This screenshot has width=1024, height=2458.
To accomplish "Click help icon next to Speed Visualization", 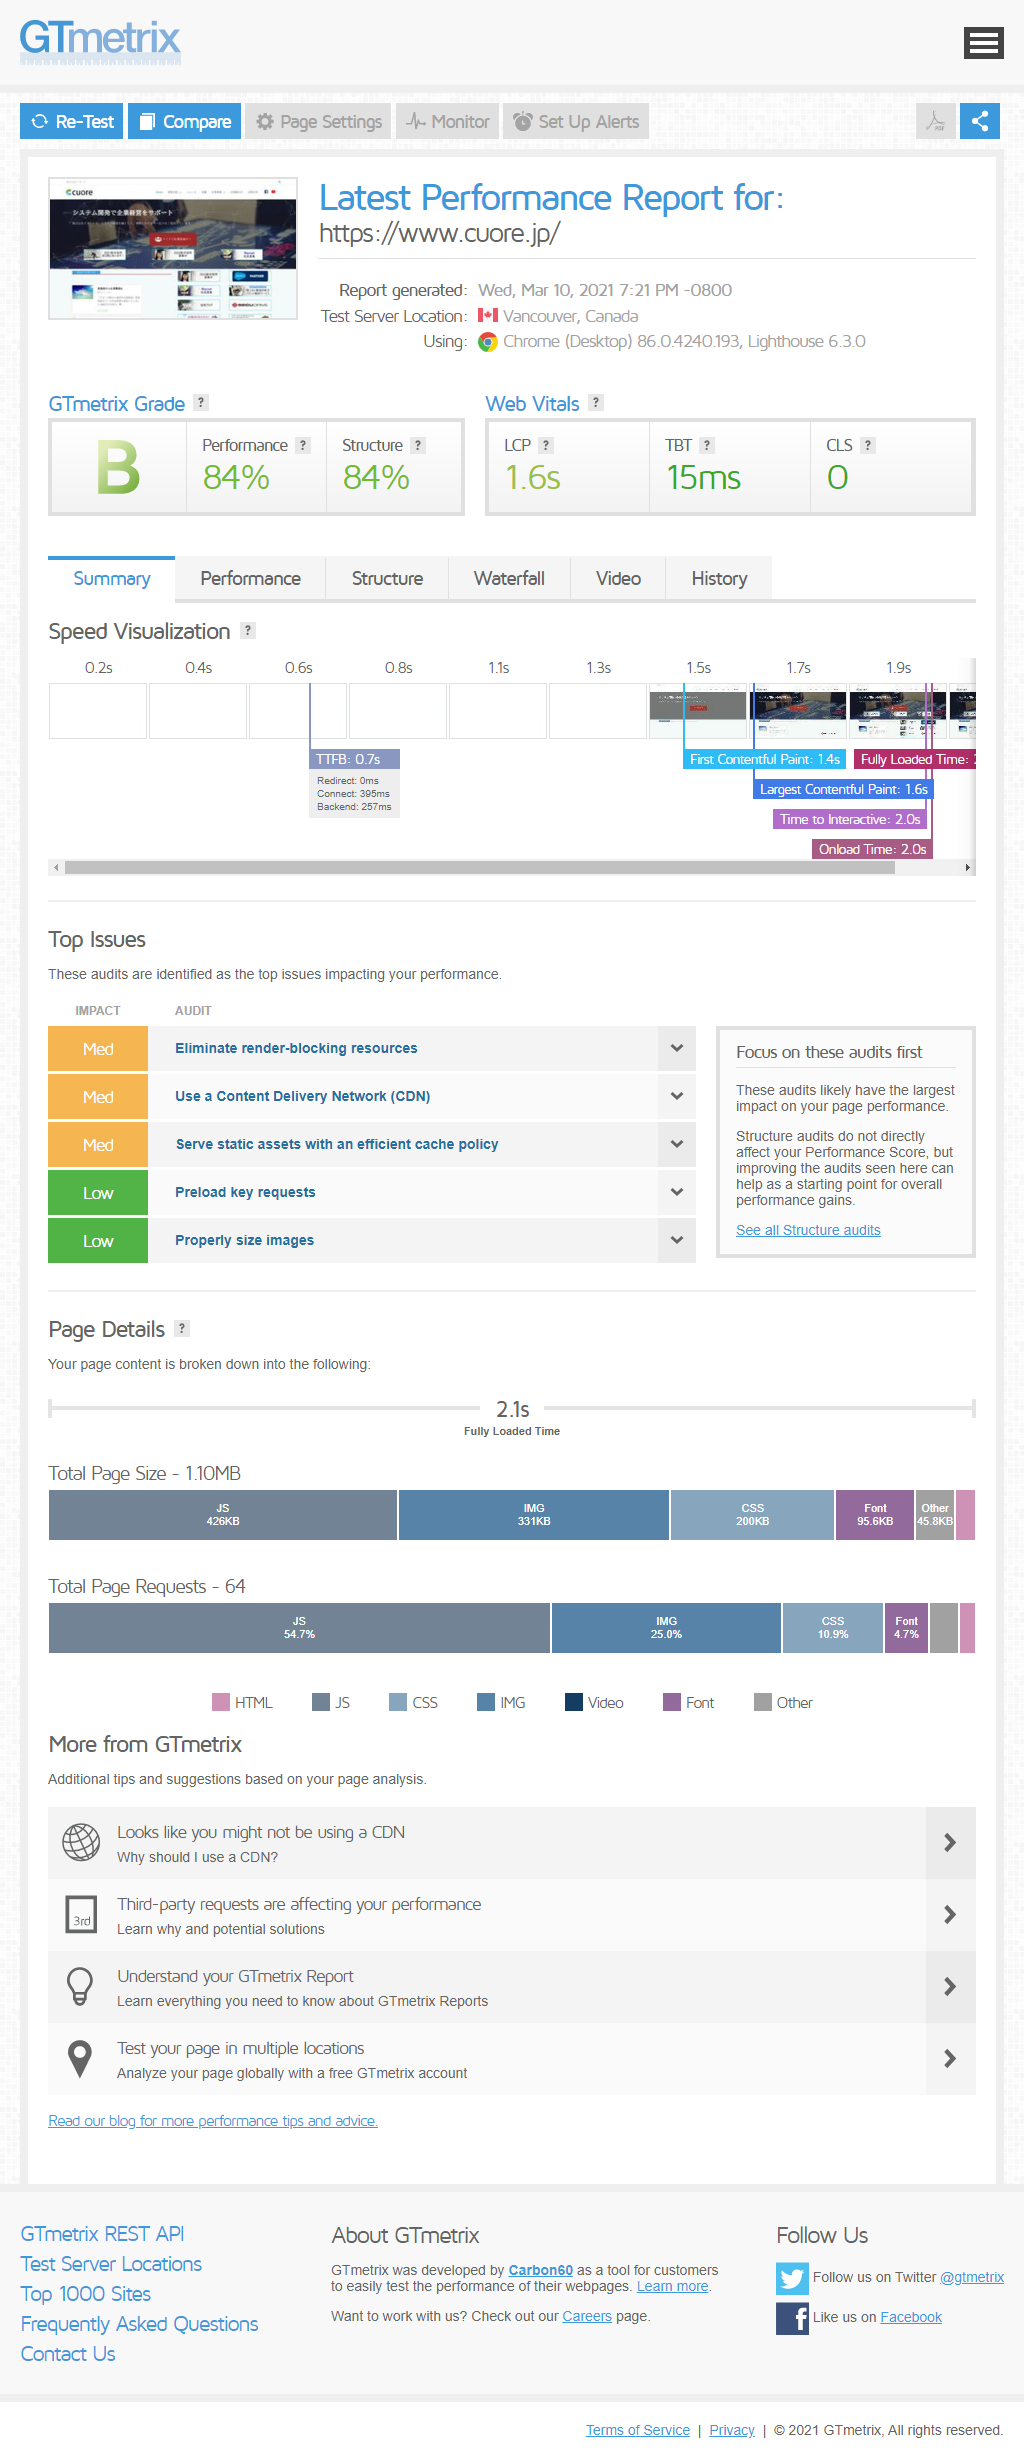I will tap(248, 631).
